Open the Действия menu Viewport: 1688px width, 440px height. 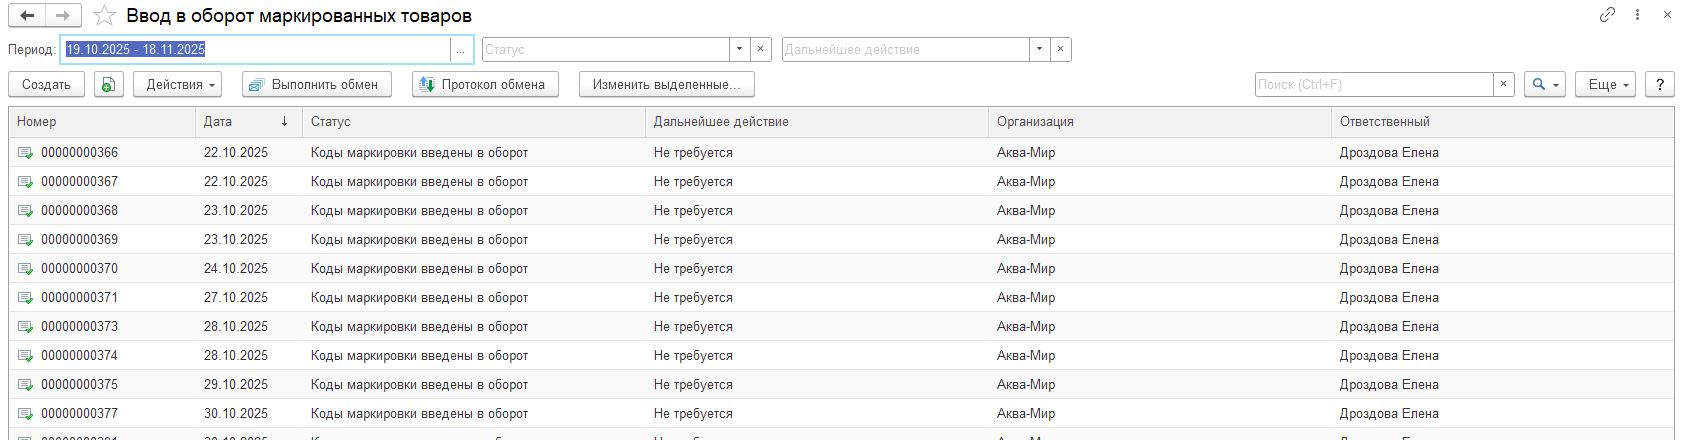click(180, 85)
